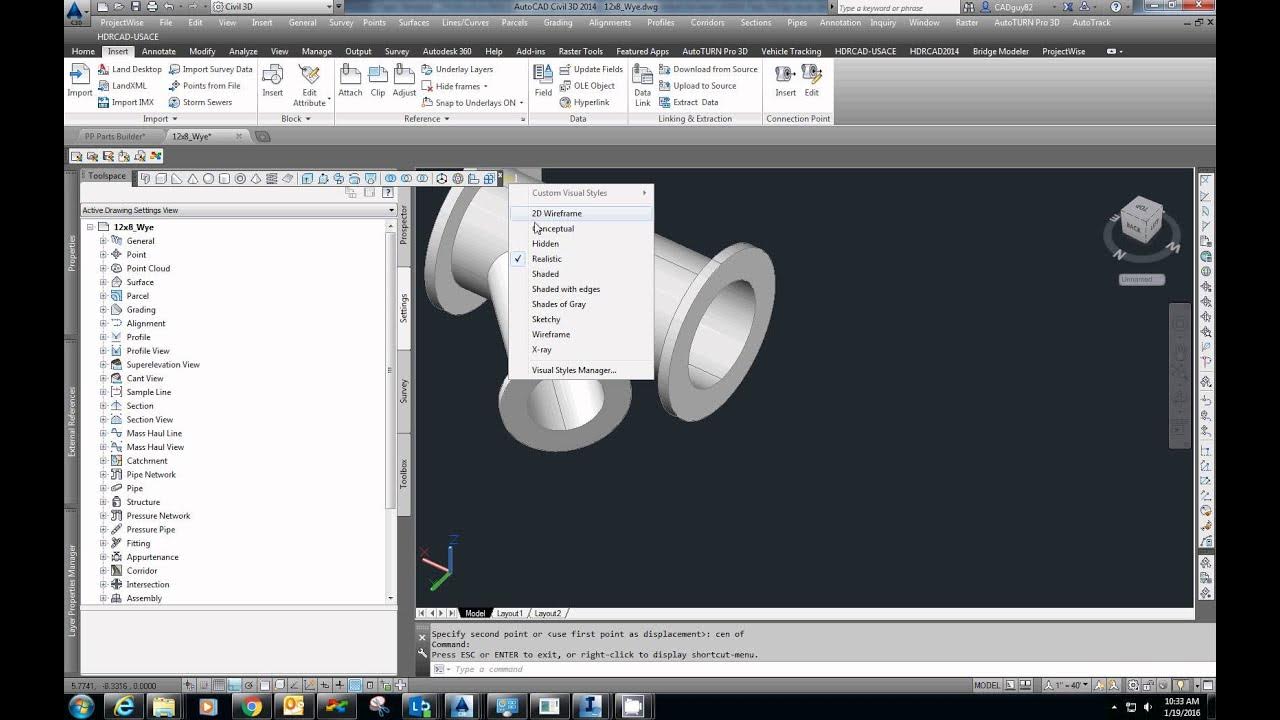1280x720 pixels.
Task: Click the Import ribbon icon
Action: tap(80, 81)
